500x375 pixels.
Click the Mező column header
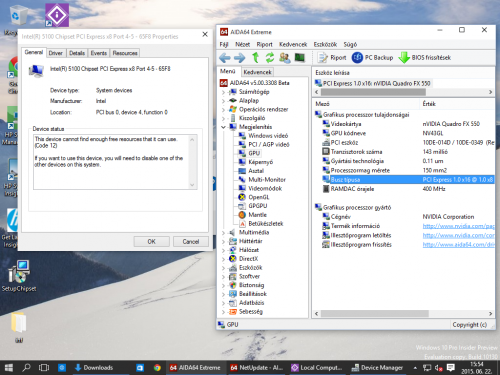366,104
